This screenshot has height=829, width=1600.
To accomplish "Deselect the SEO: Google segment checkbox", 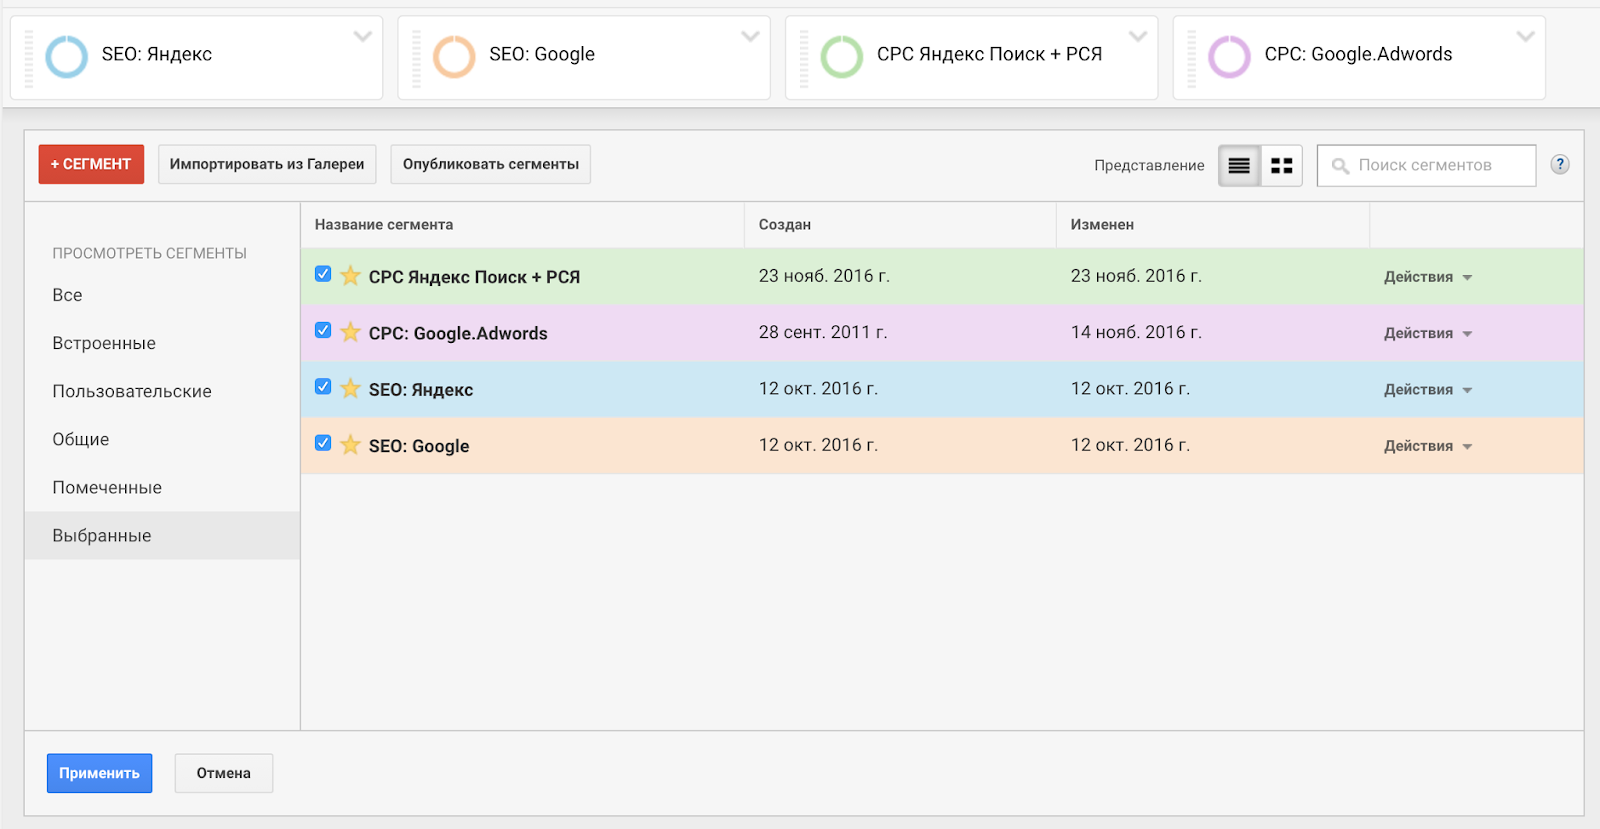I will pyautogui.click(x=323, y=443).
